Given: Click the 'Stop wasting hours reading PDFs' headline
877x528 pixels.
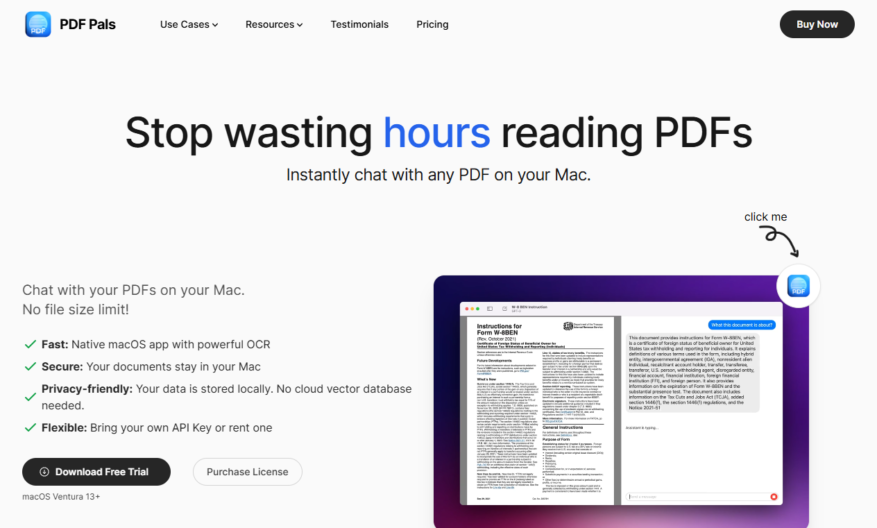Looking at the screenshot, I should [x=438, y=132].
